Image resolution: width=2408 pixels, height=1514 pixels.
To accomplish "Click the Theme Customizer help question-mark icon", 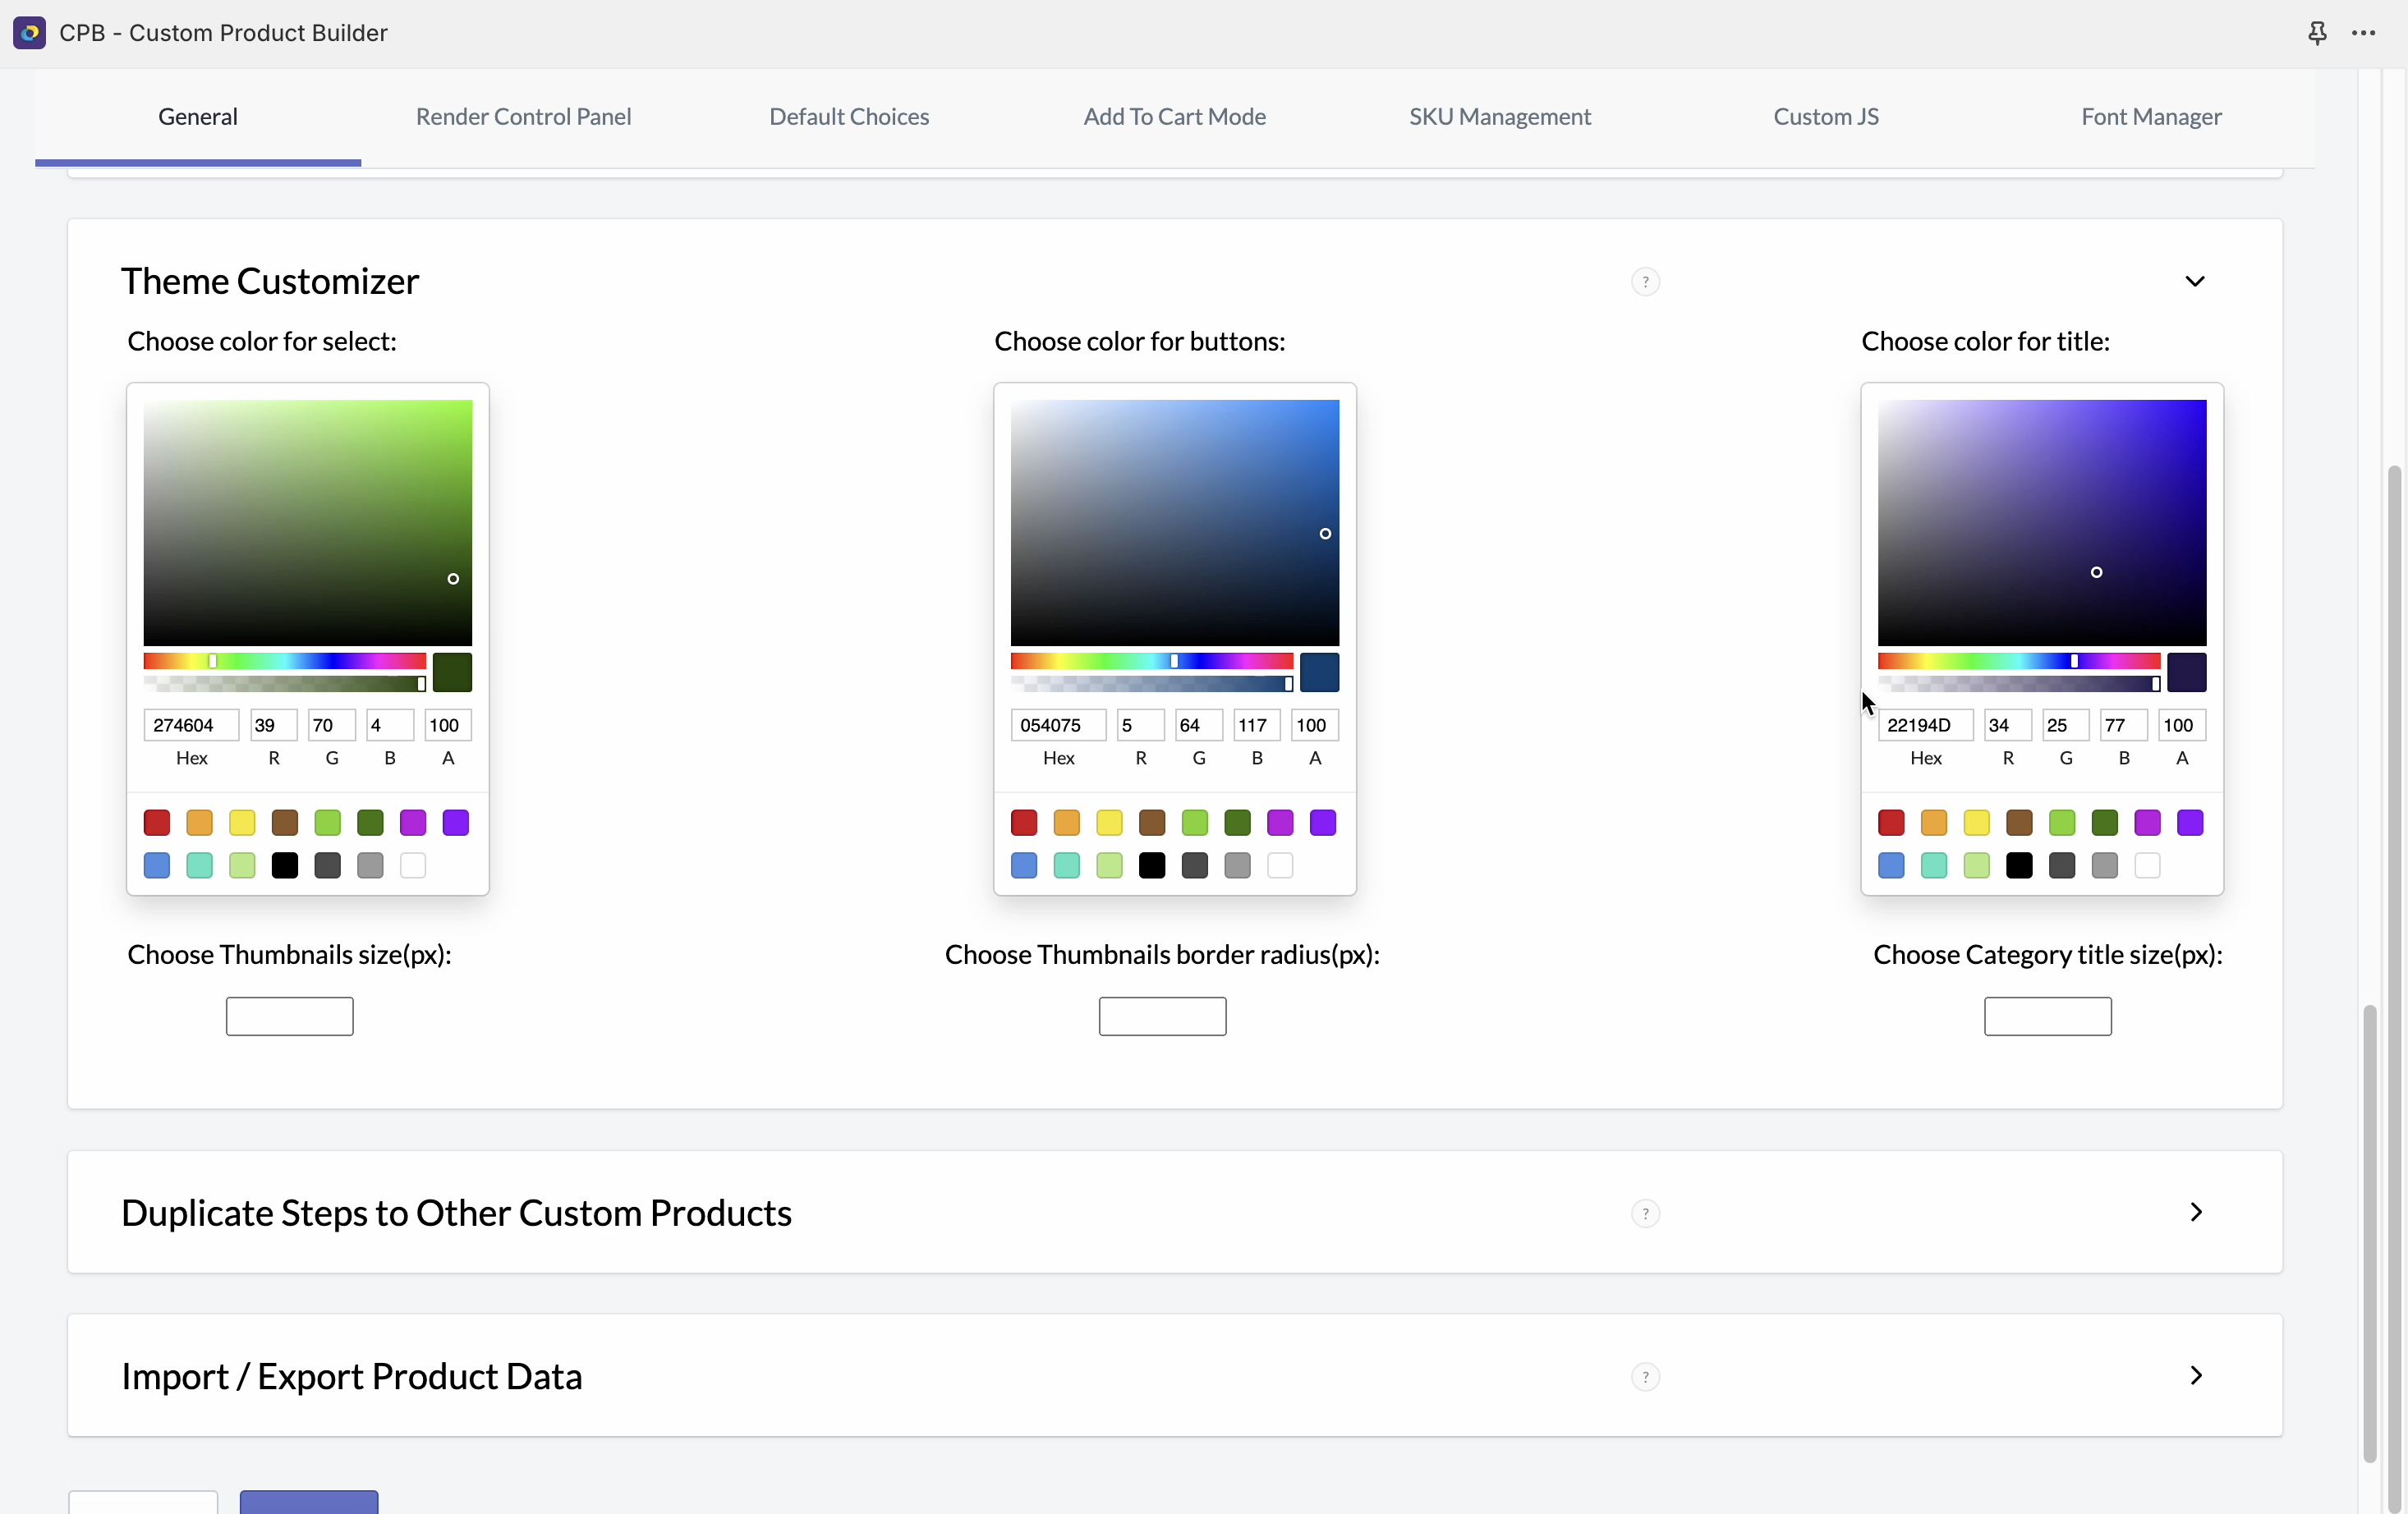I will pos(1645,282).
